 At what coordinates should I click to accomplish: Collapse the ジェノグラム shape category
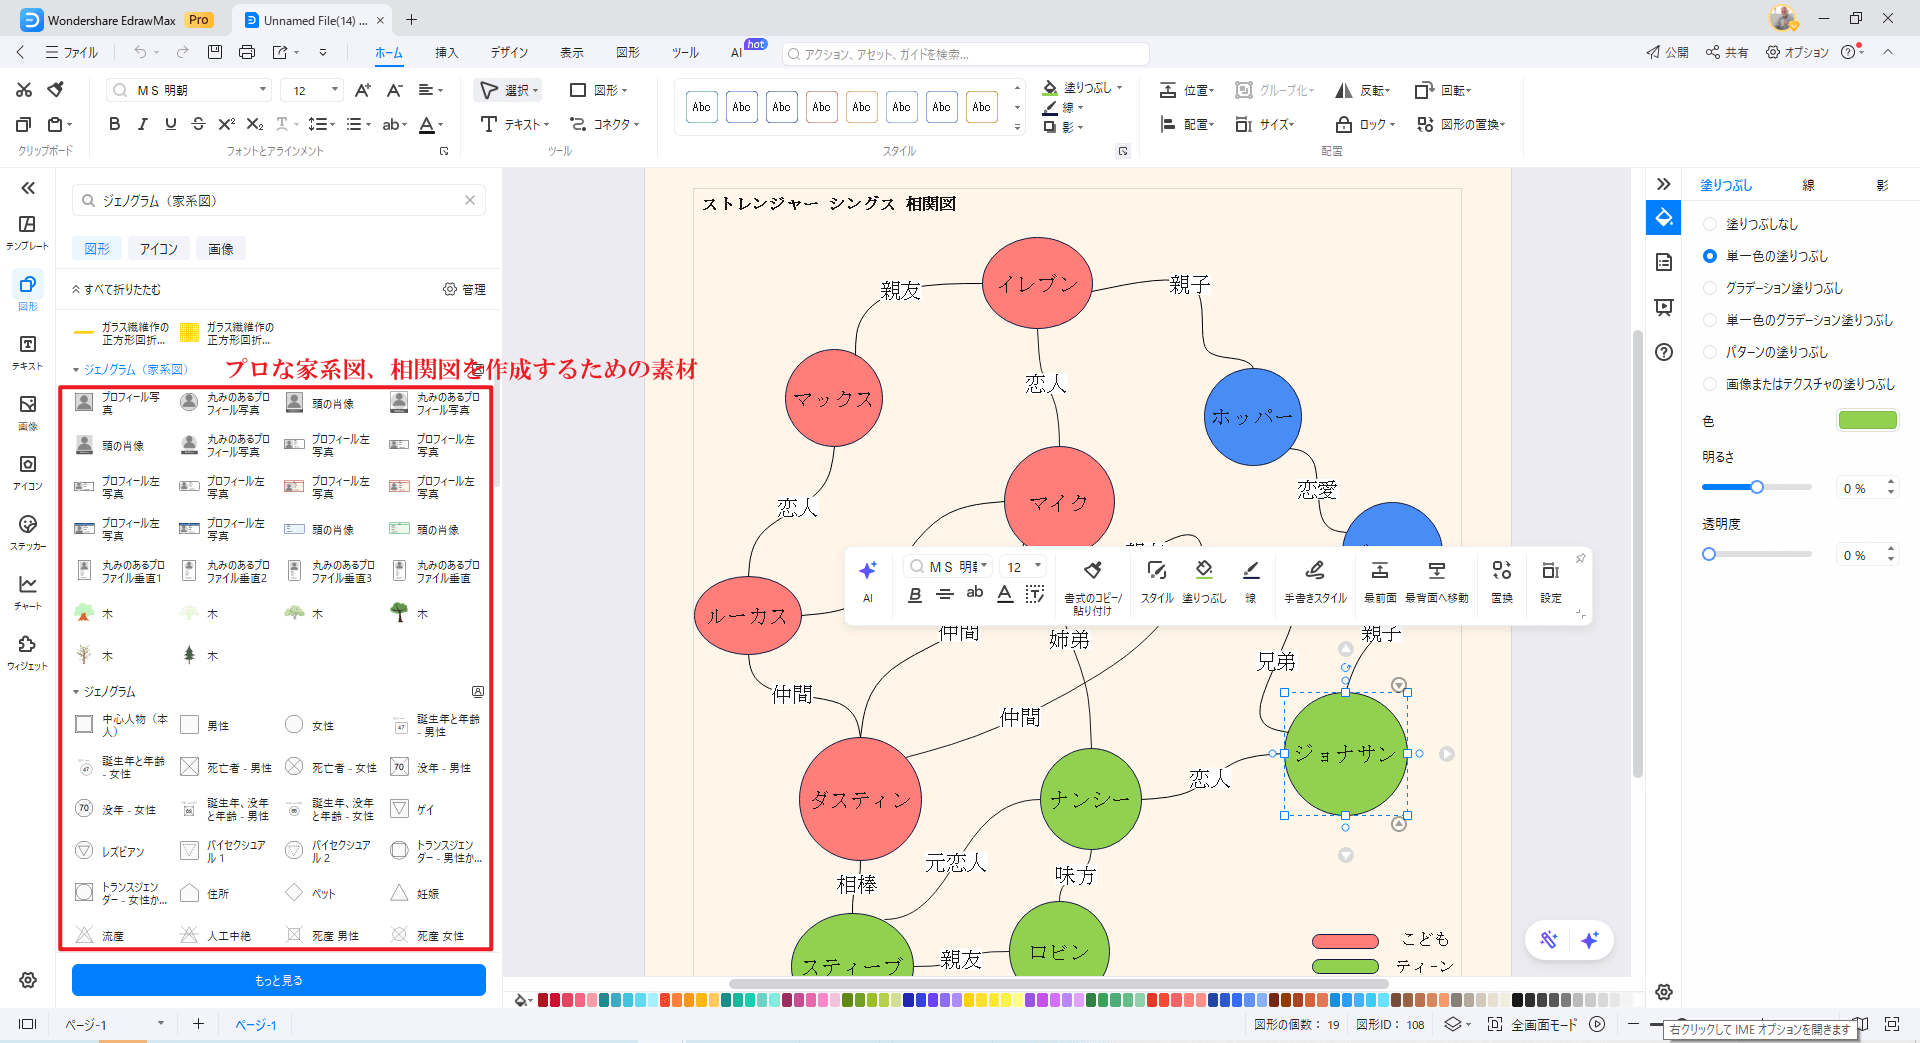point(76,692)
